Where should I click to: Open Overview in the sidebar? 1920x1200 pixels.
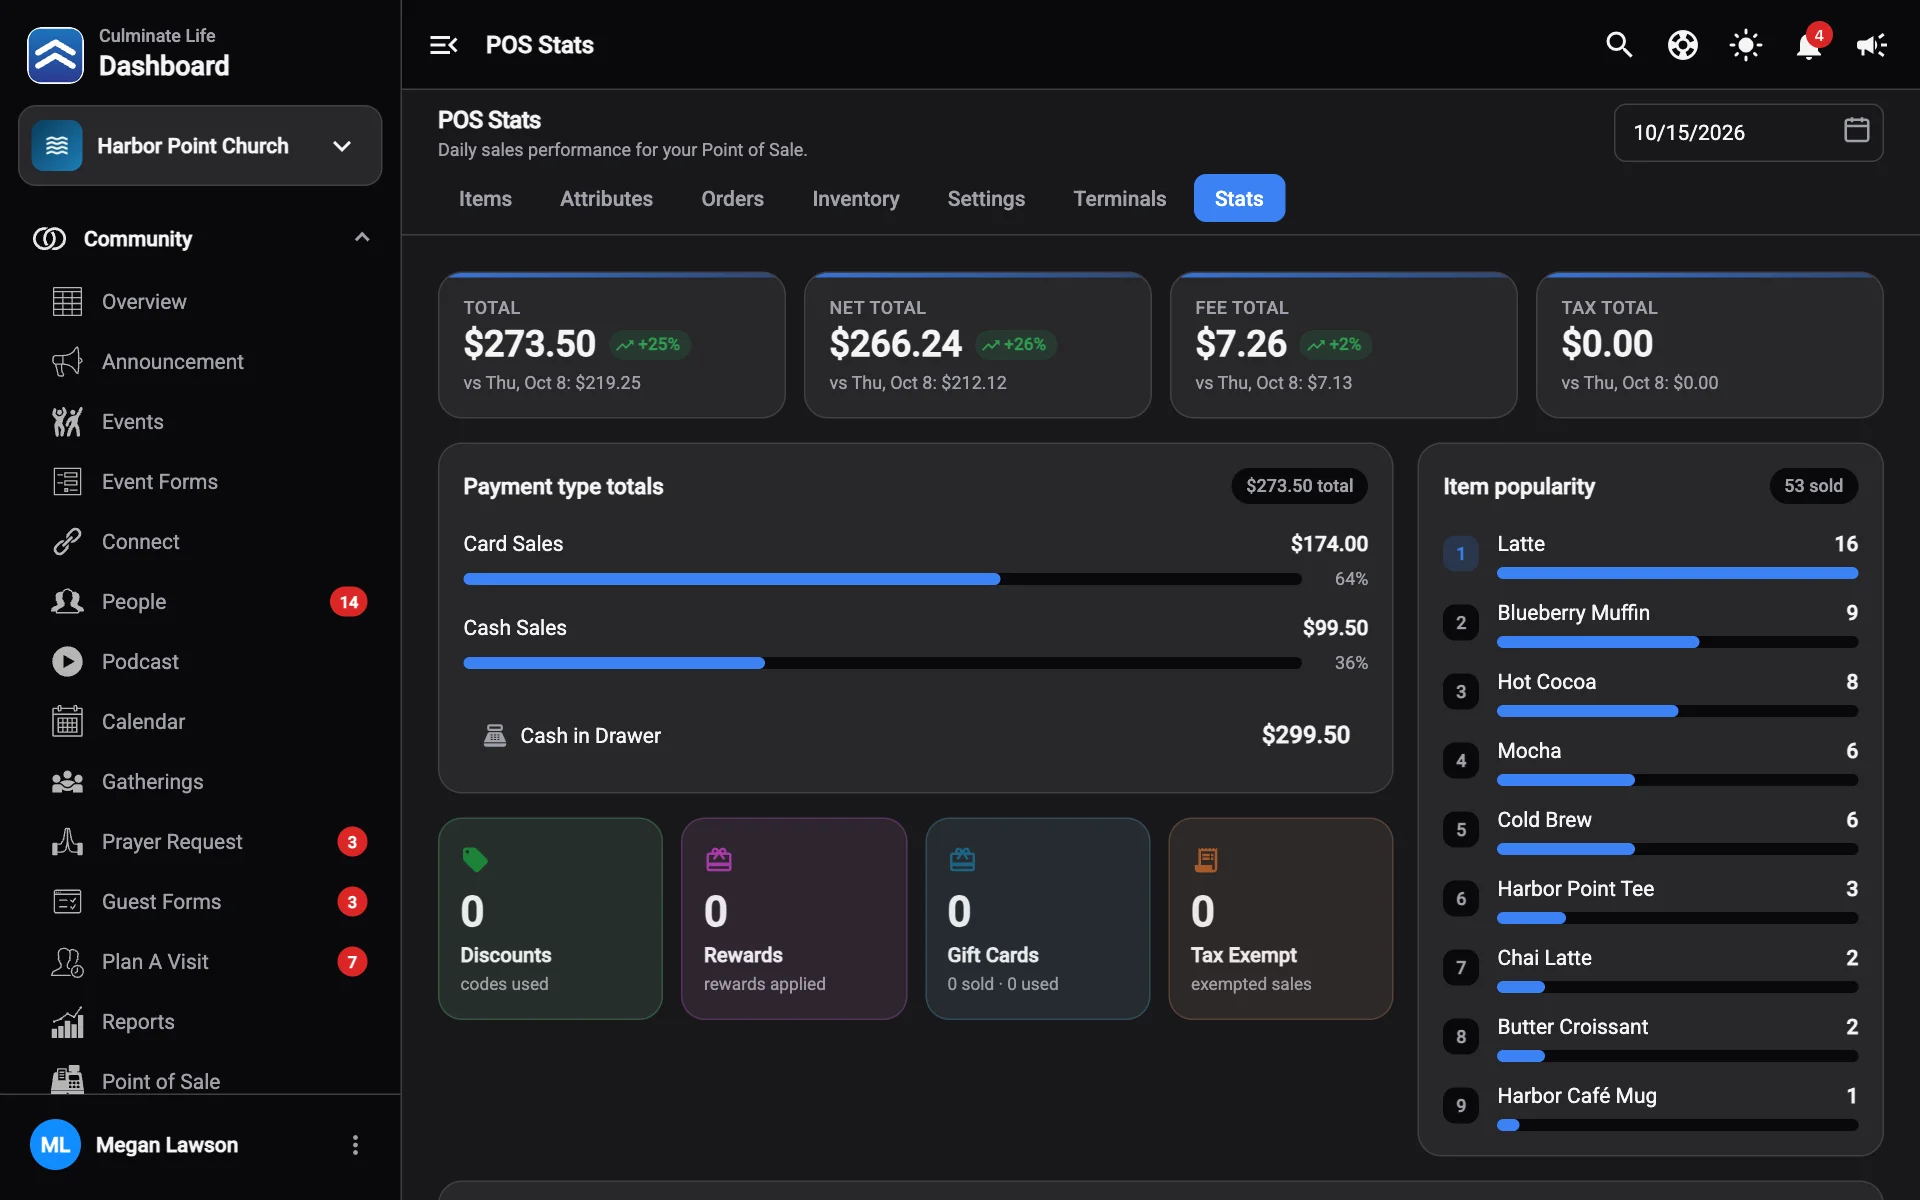tap(200, 302)
